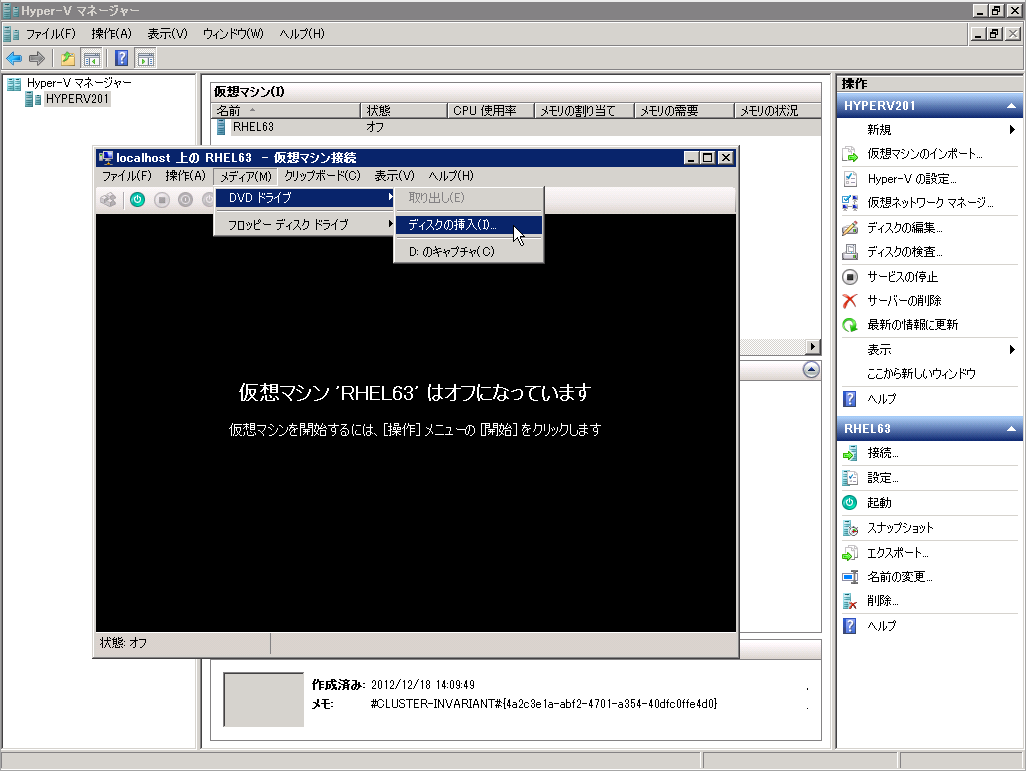Choose ディスクの挿入 from the DVD submenu
The height and width of the screenshot is (771, 1026).
click(469, 224)
